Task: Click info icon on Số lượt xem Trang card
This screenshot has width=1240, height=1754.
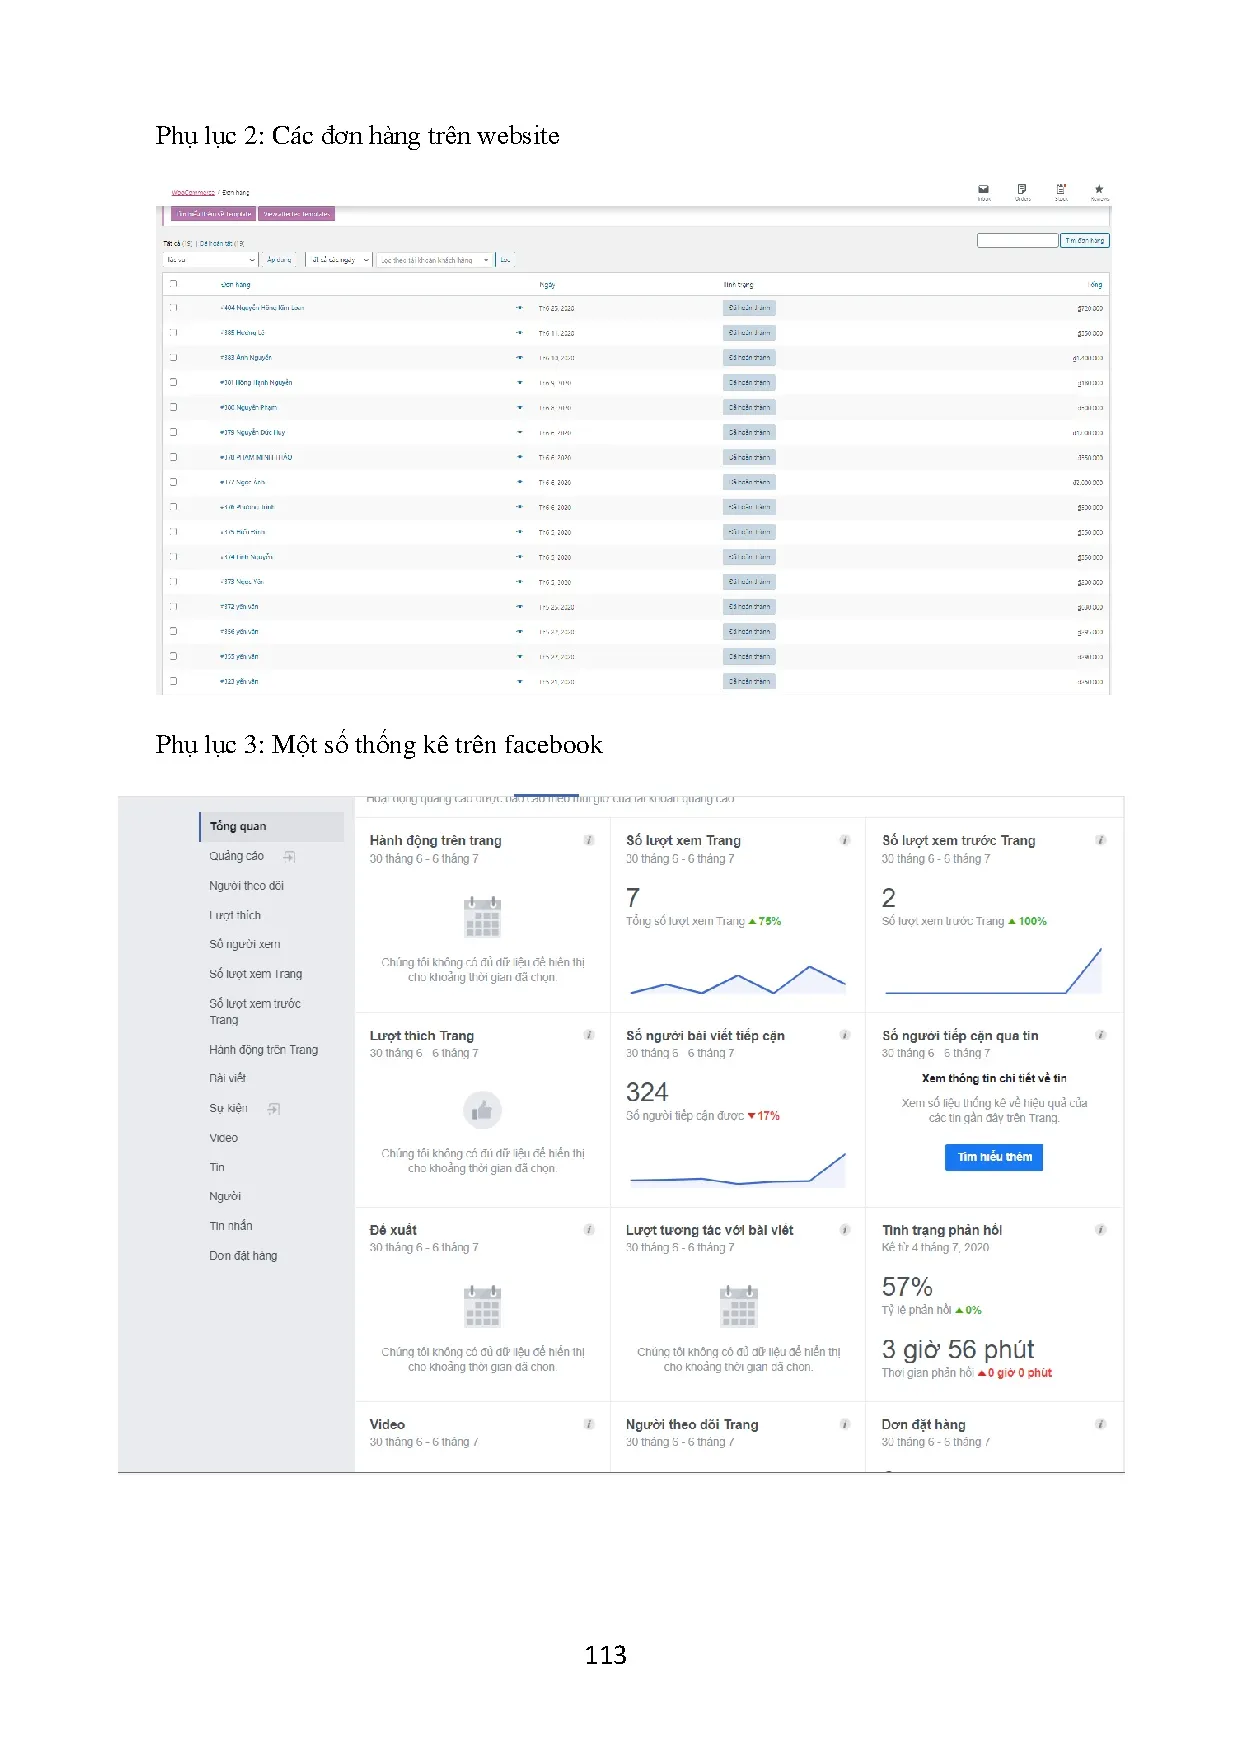Action: click(x=845, y=840)
